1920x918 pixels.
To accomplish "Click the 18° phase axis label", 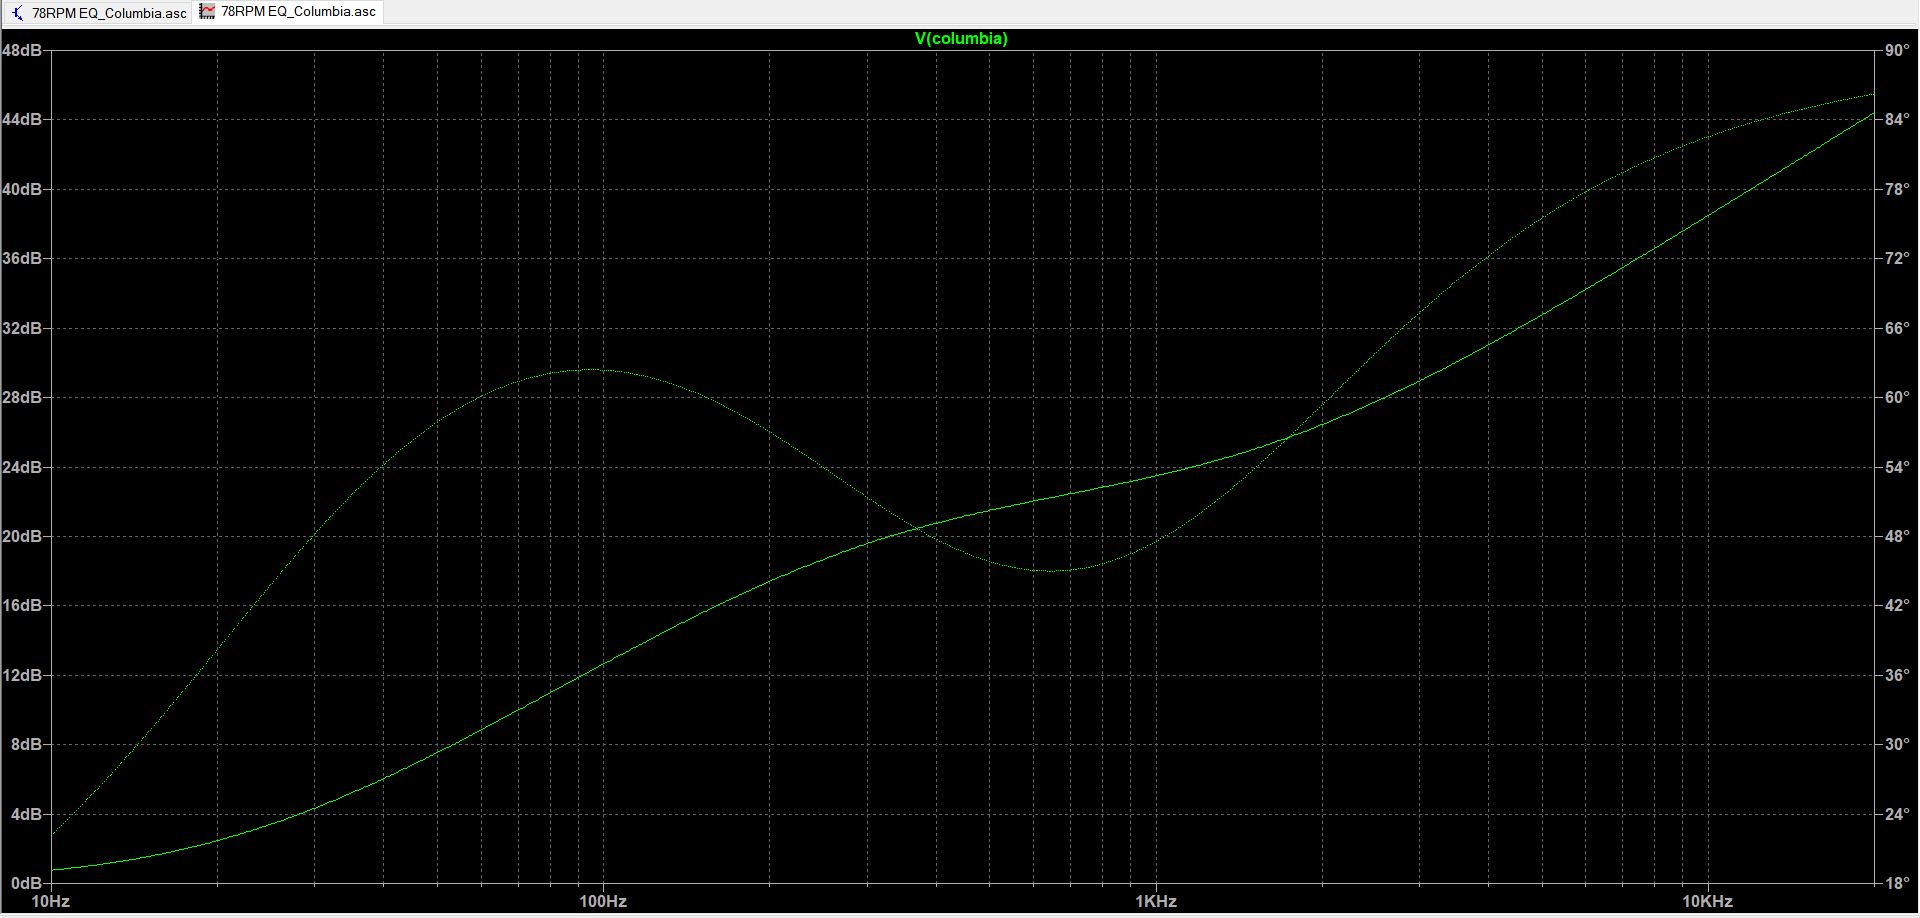I will (1897, 883).
